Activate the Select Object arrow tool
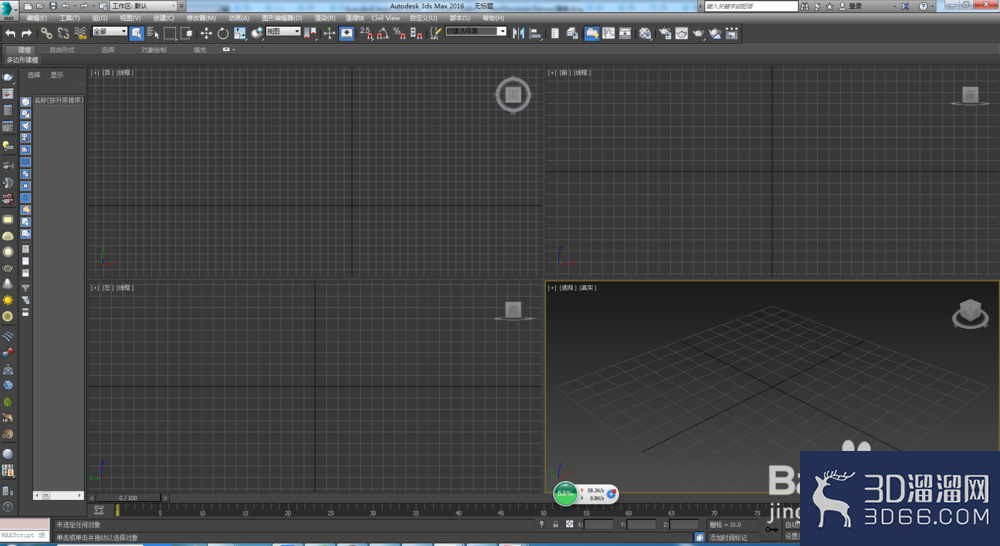The image size is (1000, 546). (x=136, y=33)
